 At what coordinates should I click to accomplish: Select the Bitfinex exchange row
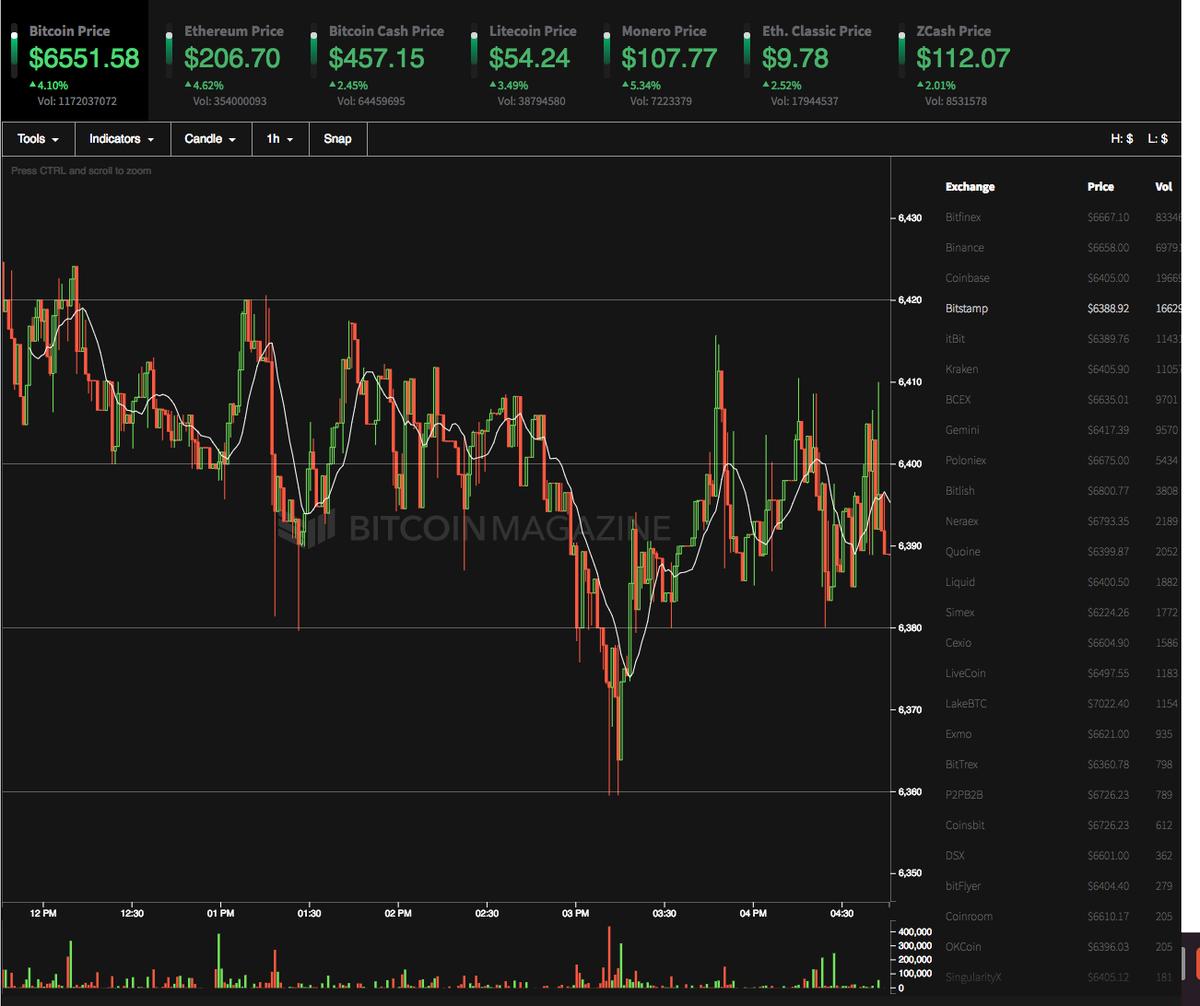click(1063, 217)
